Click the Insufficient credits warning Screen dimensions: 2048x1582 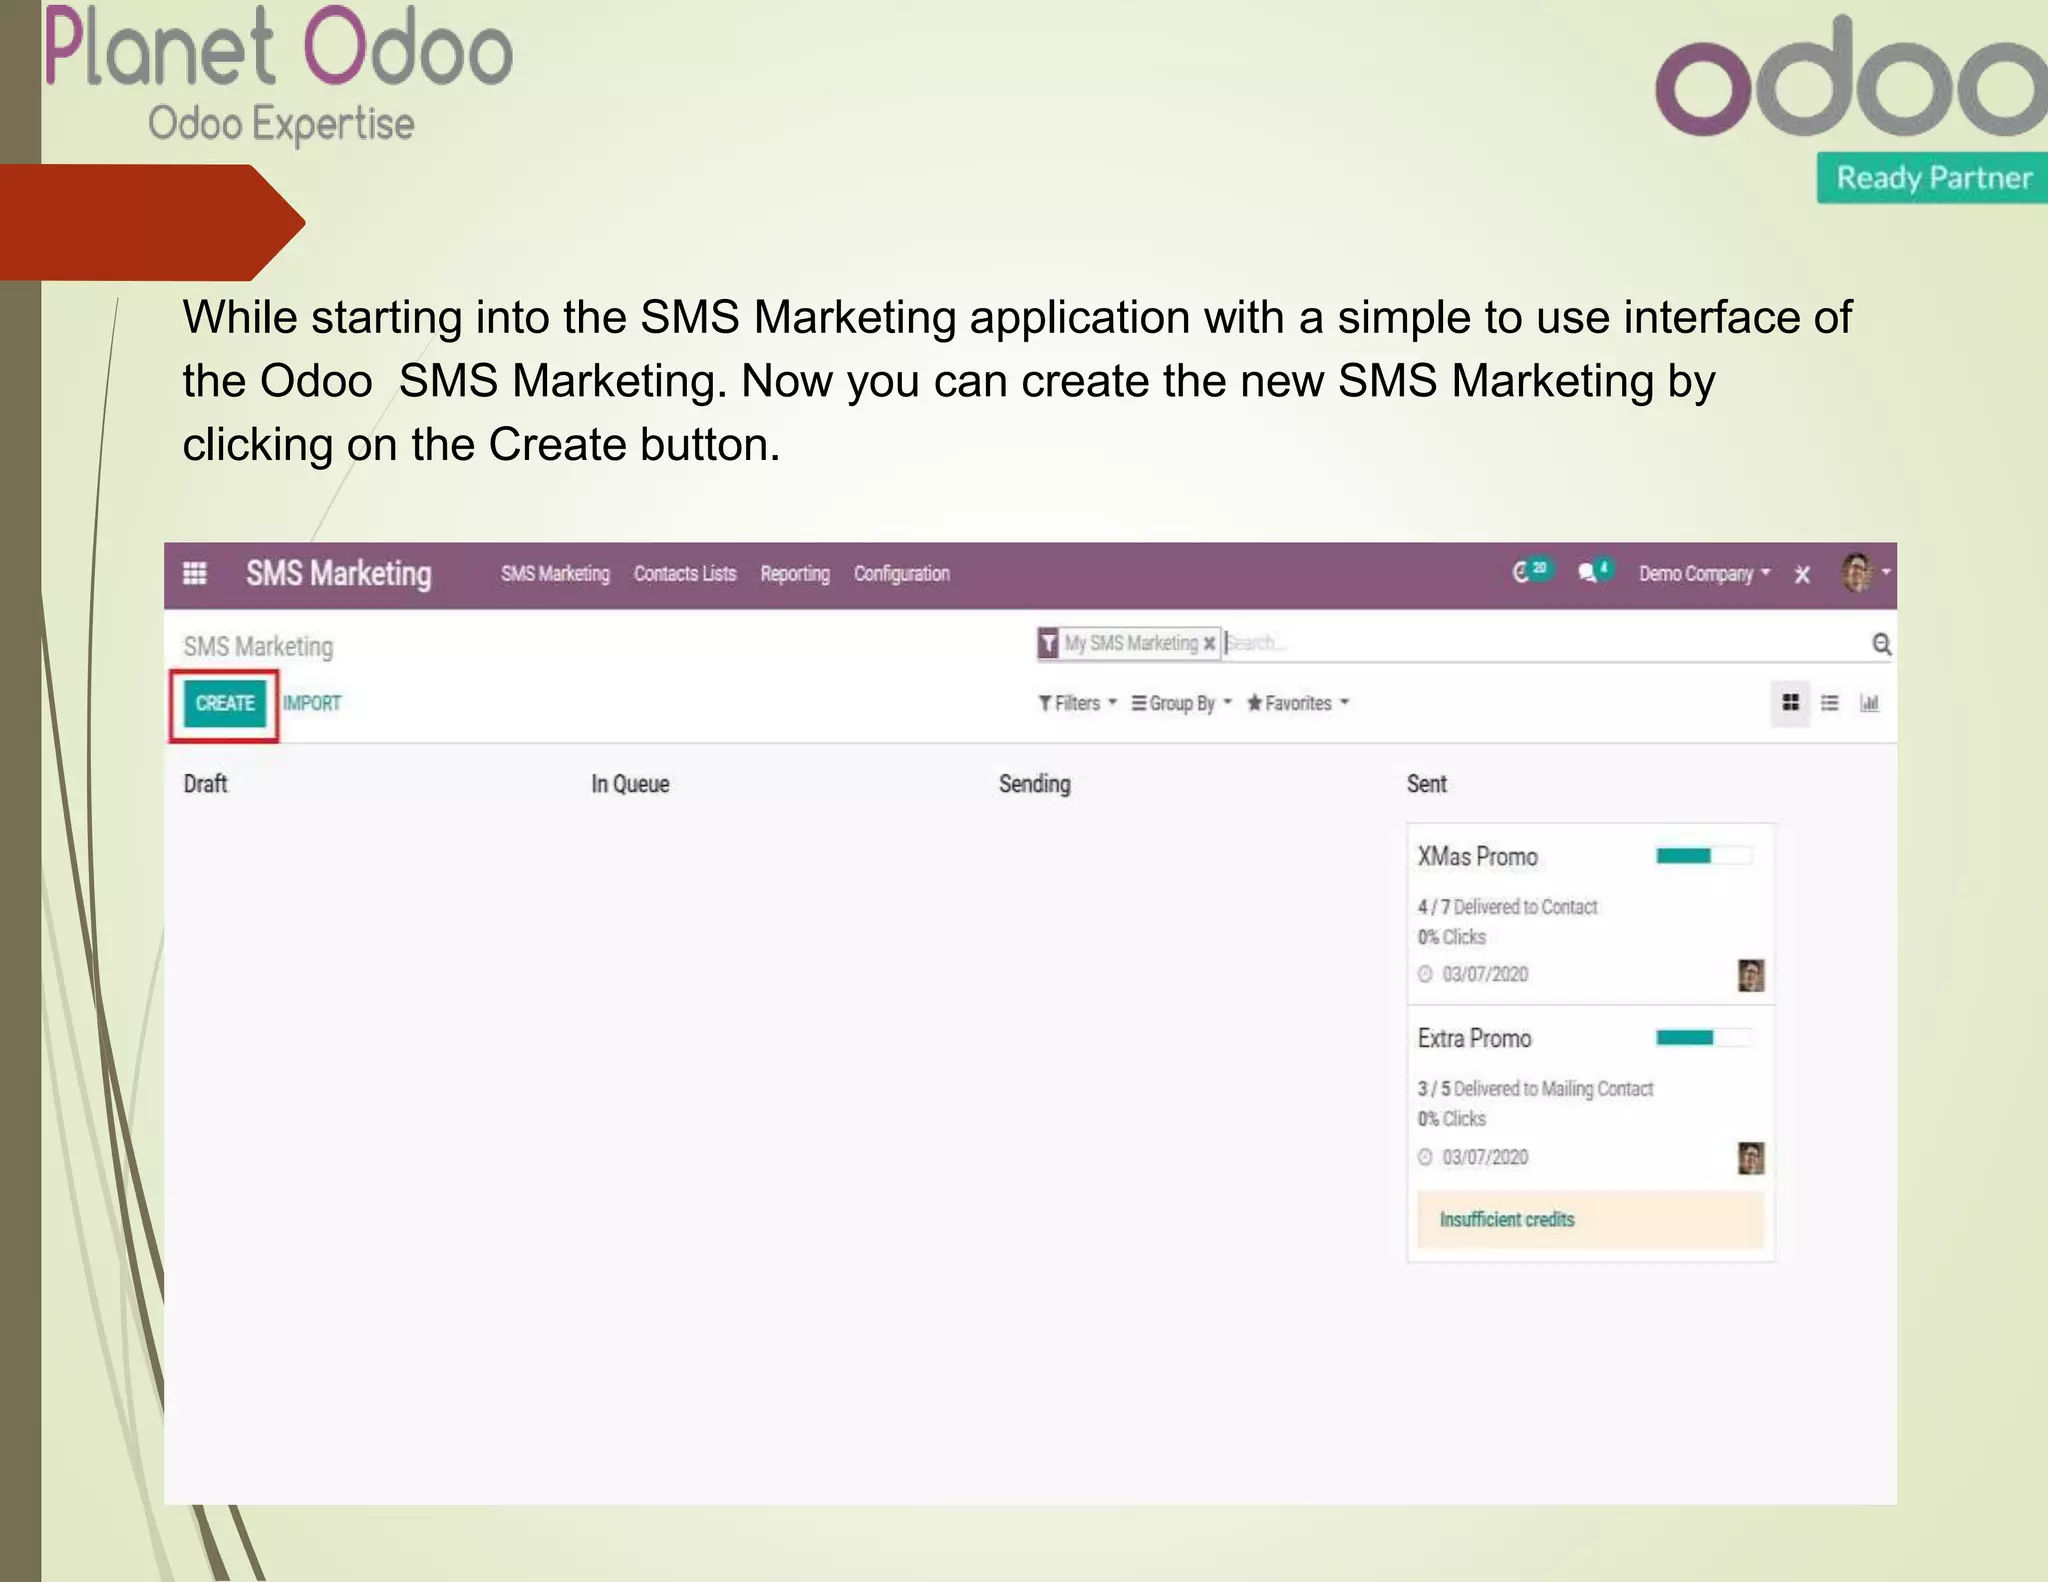pyautogui.click(x=1590, y=1219)
